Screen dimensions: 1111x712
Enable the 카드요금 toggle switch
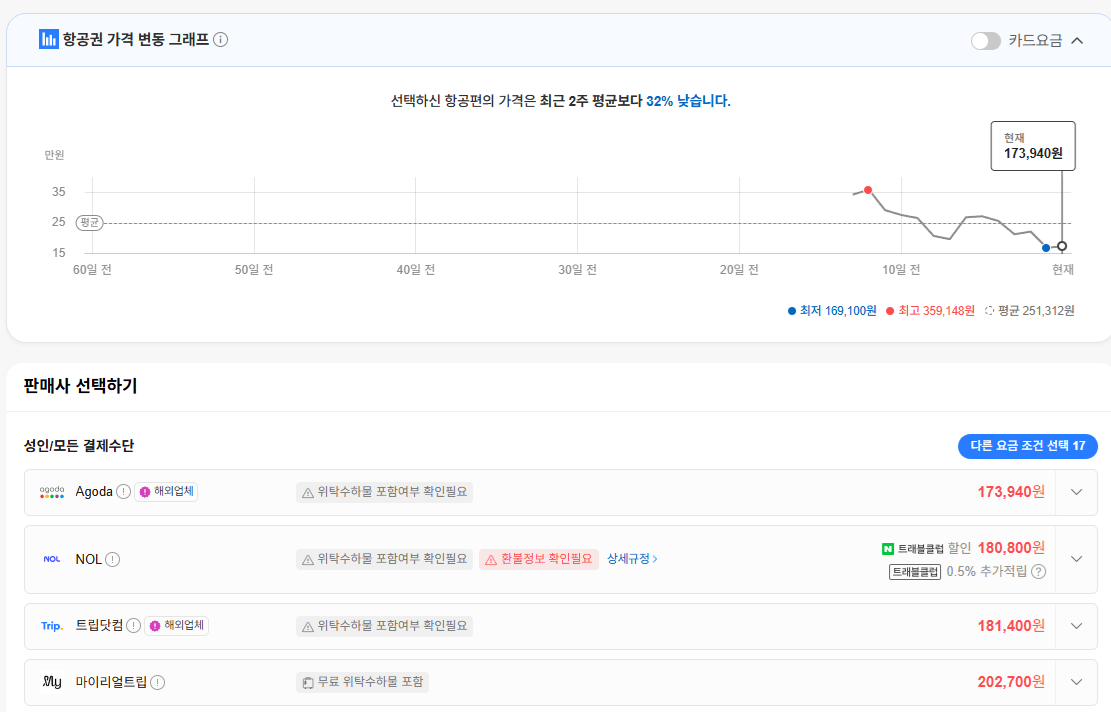984,40
